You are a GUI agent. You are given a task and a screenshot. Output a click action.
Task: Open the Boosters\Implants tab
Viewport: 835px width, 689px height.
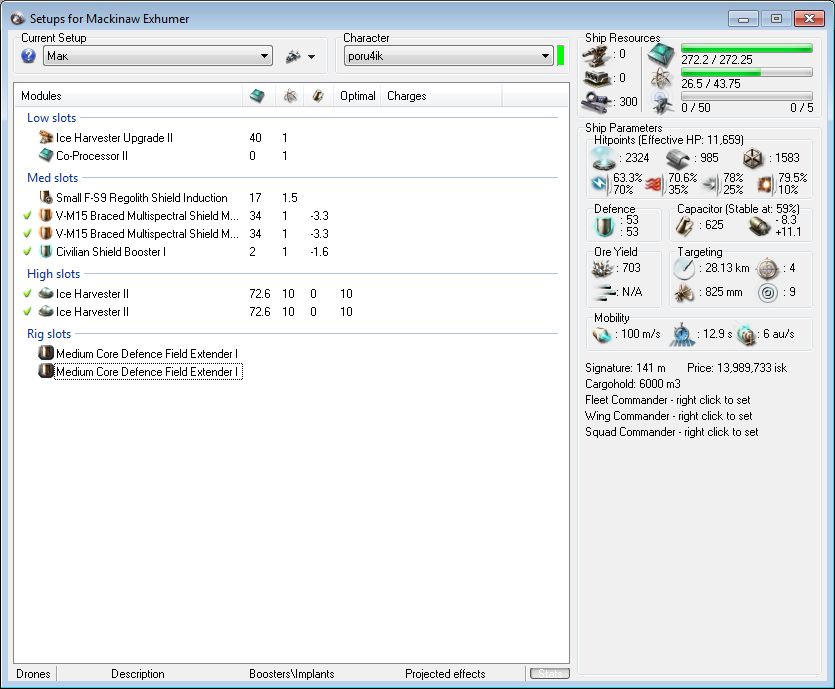(291, 674)
